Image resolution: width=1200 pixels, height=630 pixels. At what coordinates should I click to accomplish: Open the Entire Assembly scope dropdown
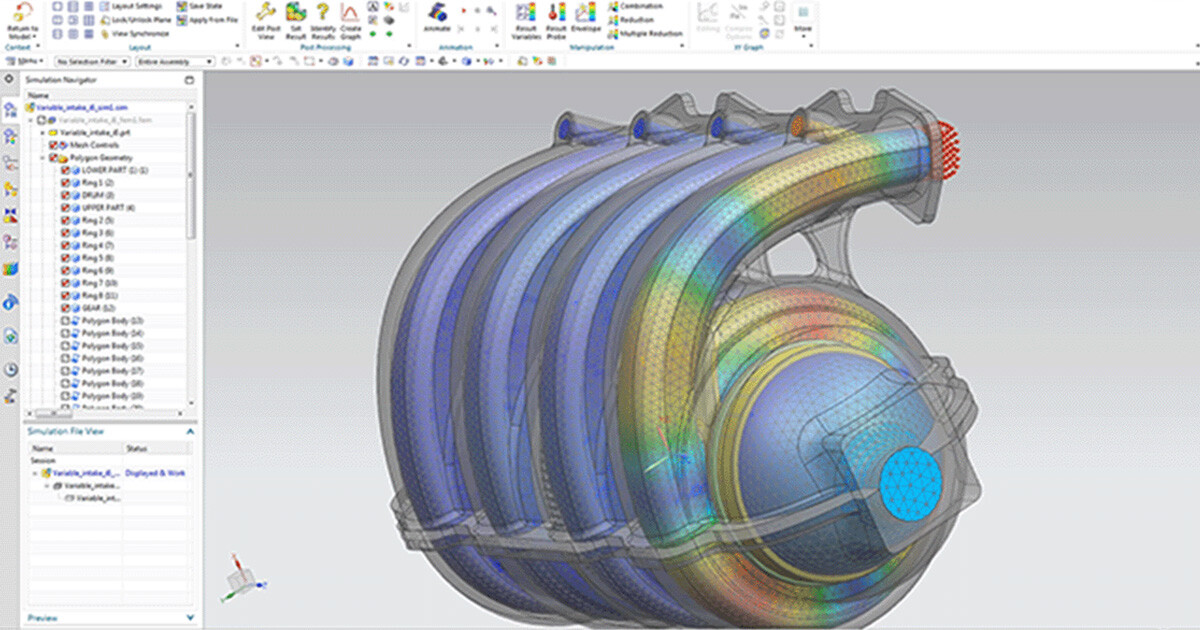(x=175, y=61)
